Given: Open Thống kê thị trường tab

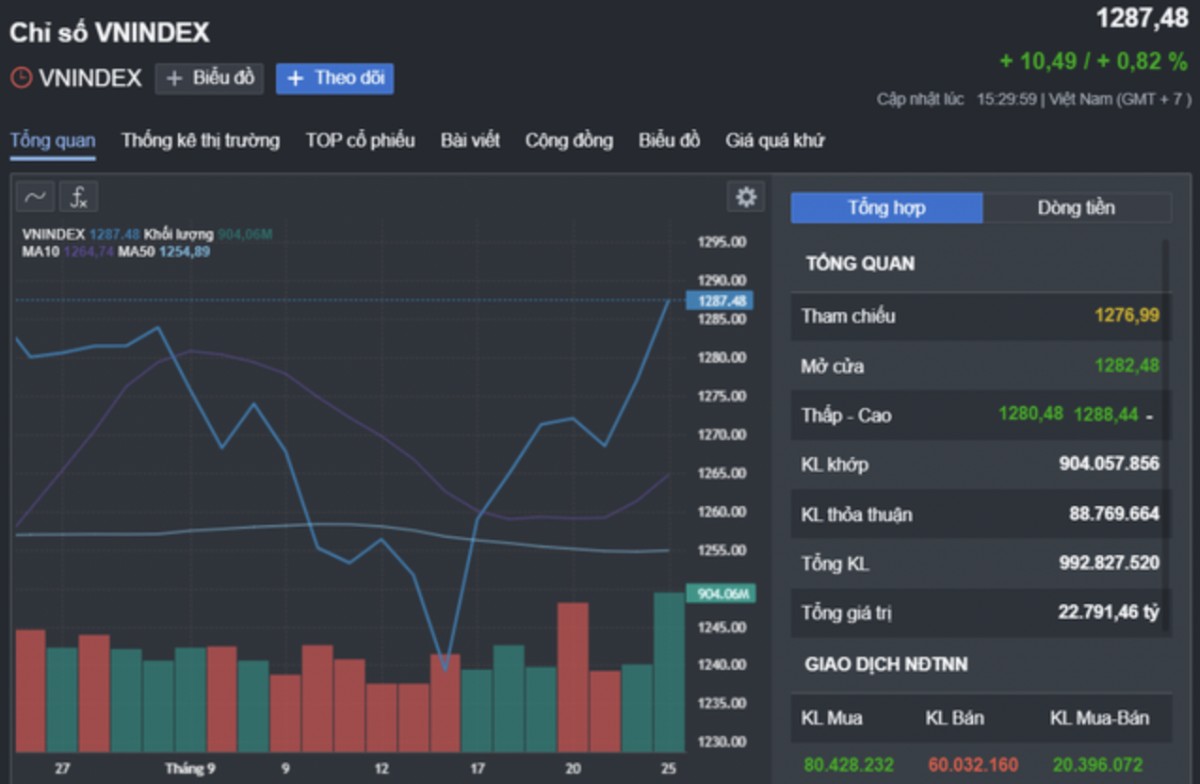Looking at the screenshot, I should coord(200,140).
